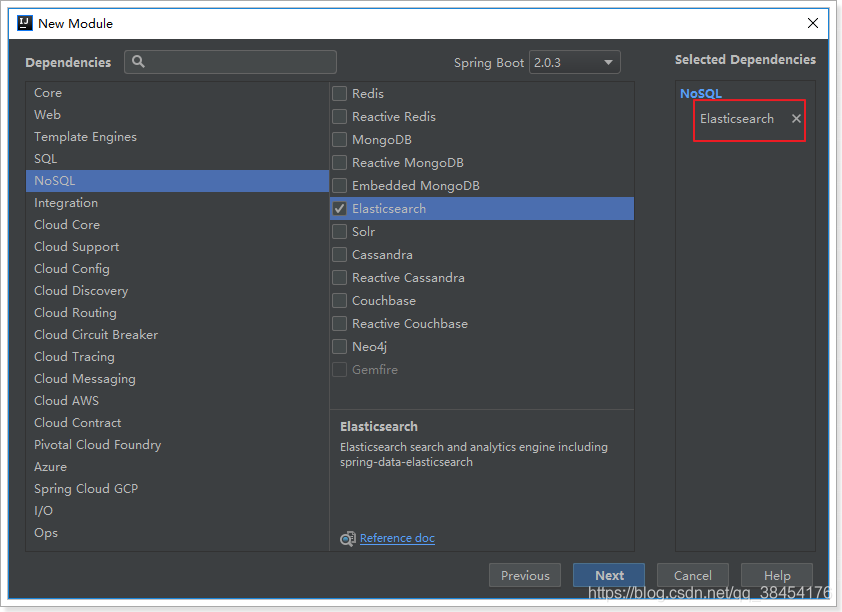The height and width of the screenshot is (612, 842).
Task: Choose the Azure category
Action: [x=177, y=467]
